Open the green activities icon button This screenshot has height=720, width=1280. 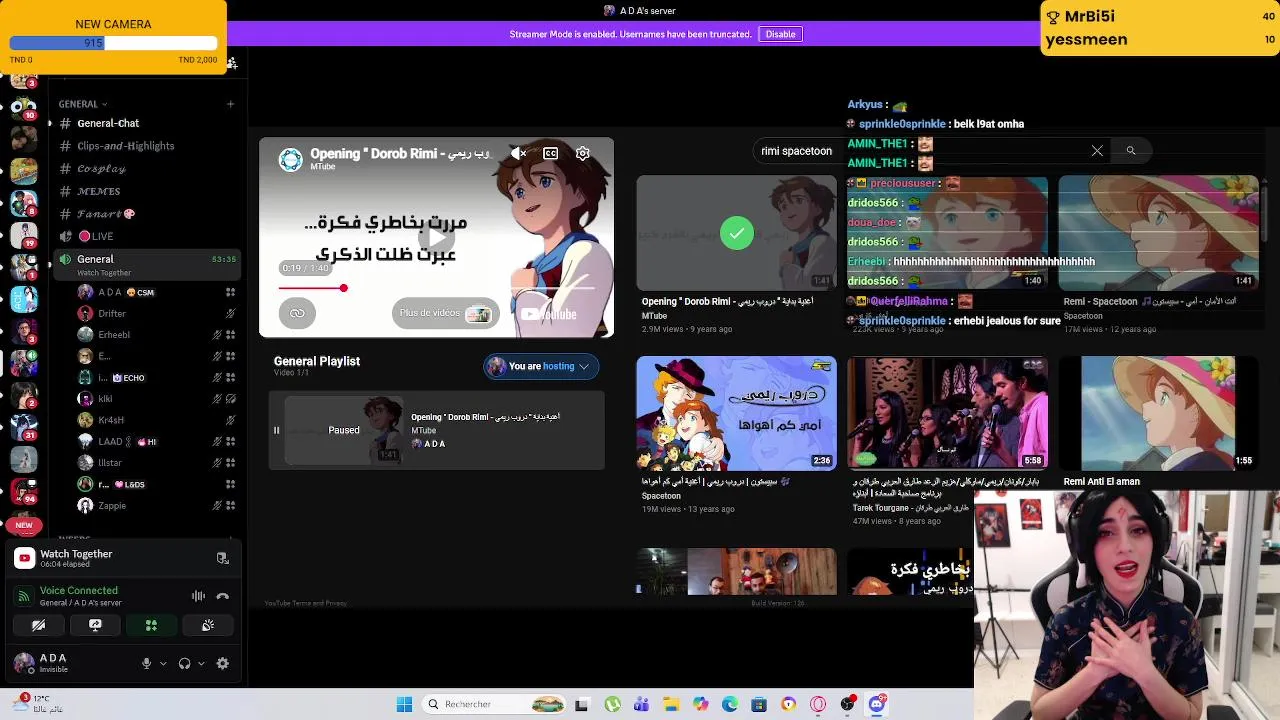click(x=151, y=625)
